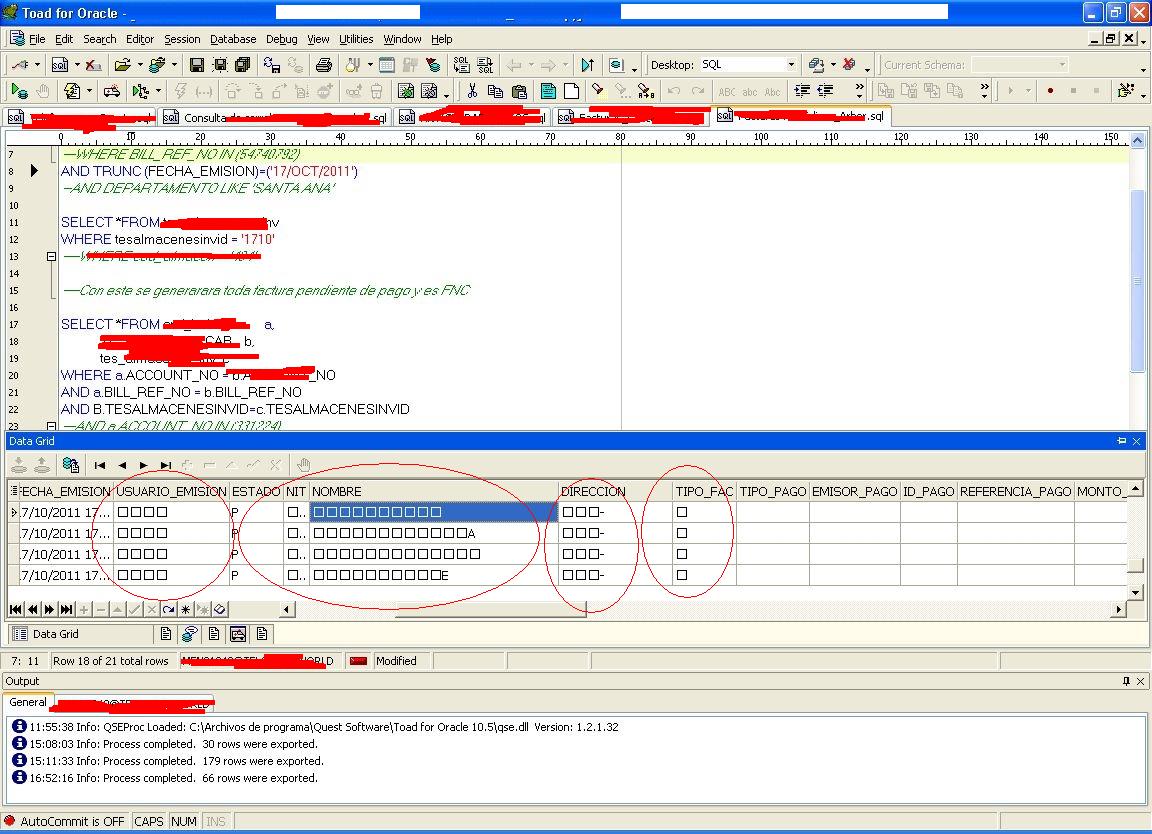Viewport: 1152px width, 834px height.
Task: Expand the workspace windows icon dropdown arrow
Action: tap(833, 65)
